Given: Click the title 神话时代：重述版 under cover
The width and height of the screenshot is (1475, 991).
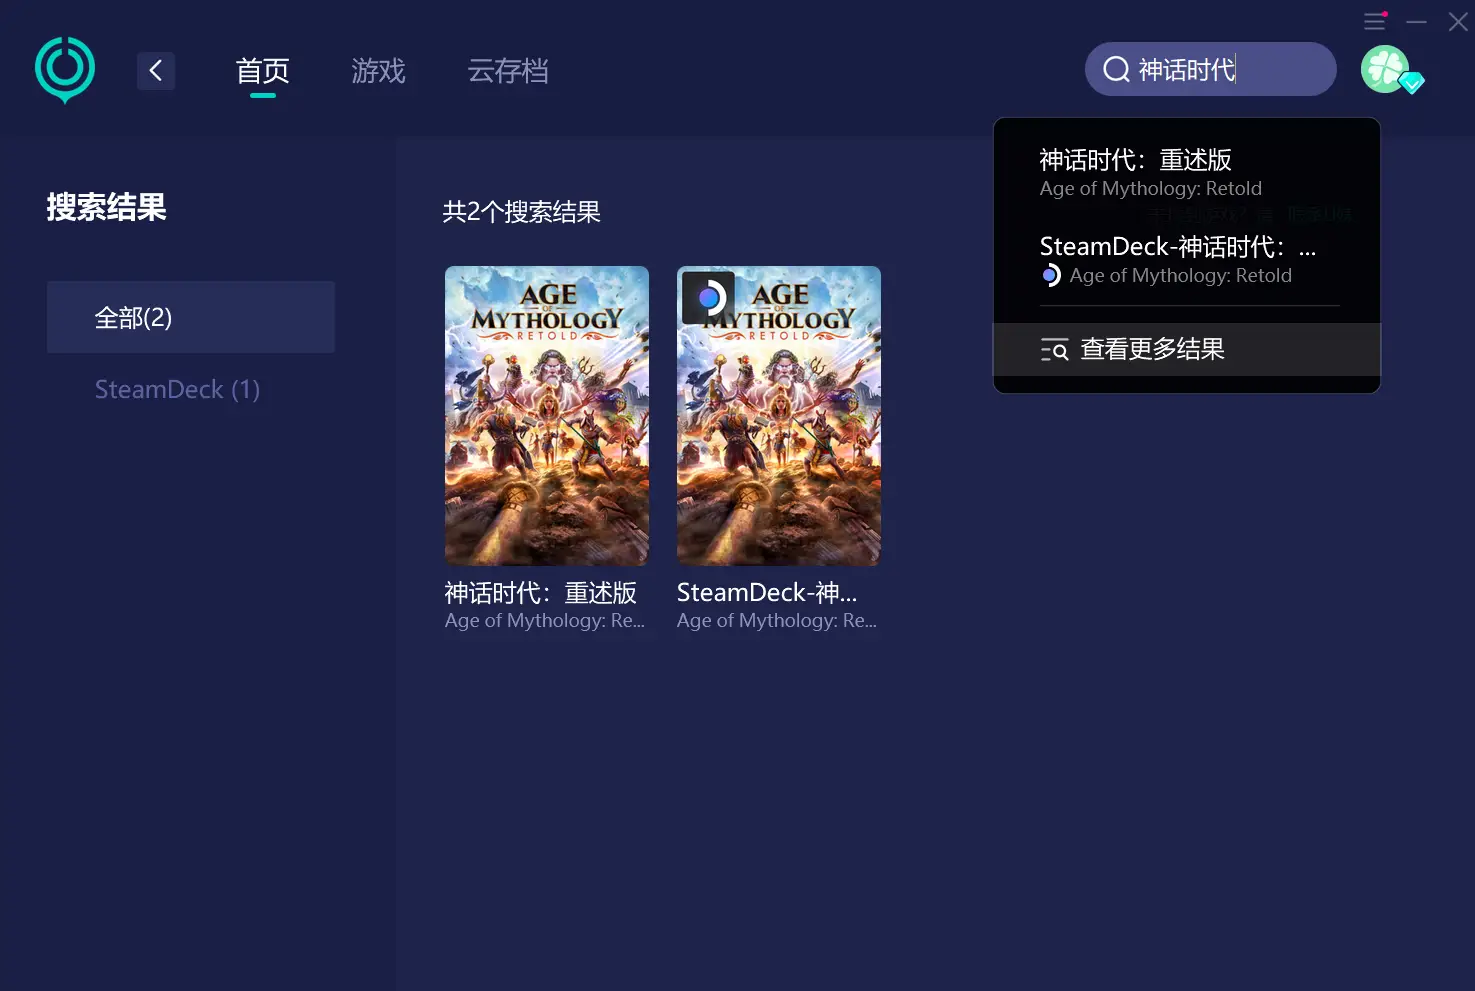Looking at the screenshot, I should point(541,593).
